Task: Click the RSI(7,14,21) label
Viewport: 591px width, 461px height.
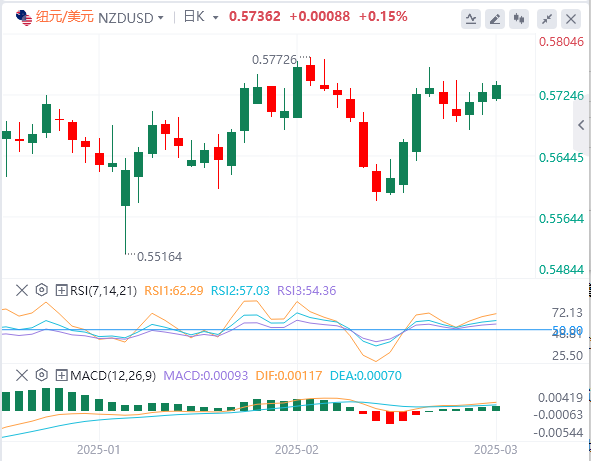Action: point(103,291)
